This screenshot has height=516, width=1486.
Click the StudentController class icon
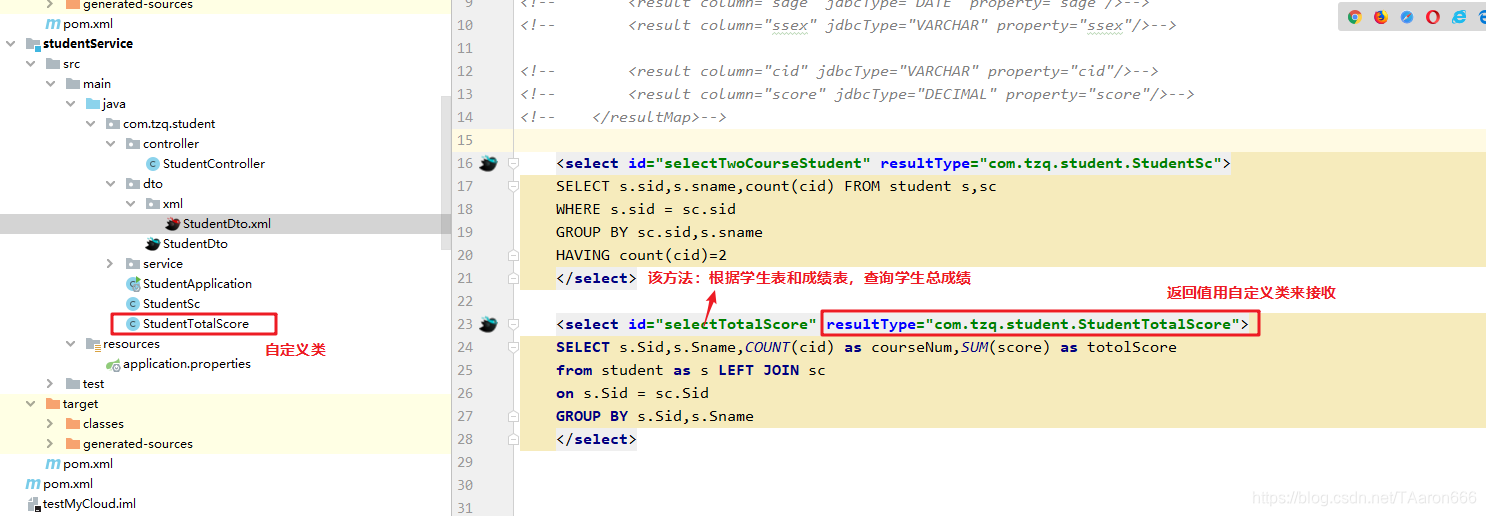coord(152,164)
